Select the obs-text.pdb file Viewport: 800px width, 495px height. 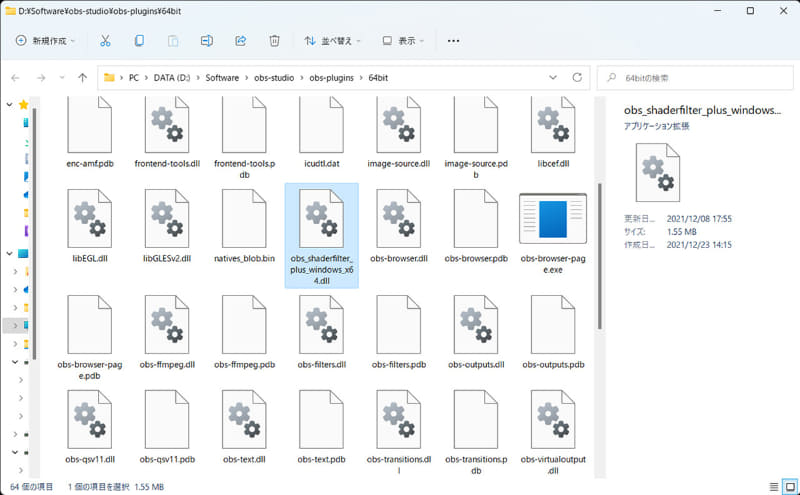click(x=321, y=427)
